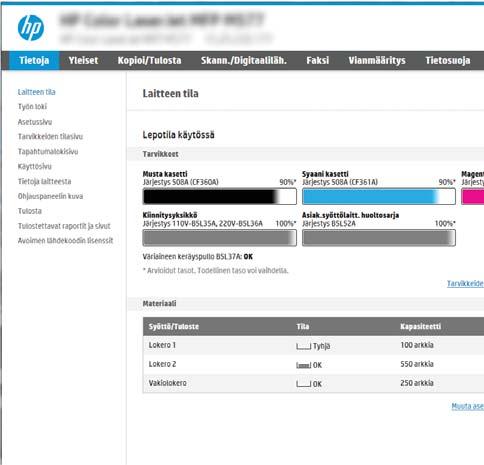
Task: Click the HP logo icon
Action: tap(31, 28)
